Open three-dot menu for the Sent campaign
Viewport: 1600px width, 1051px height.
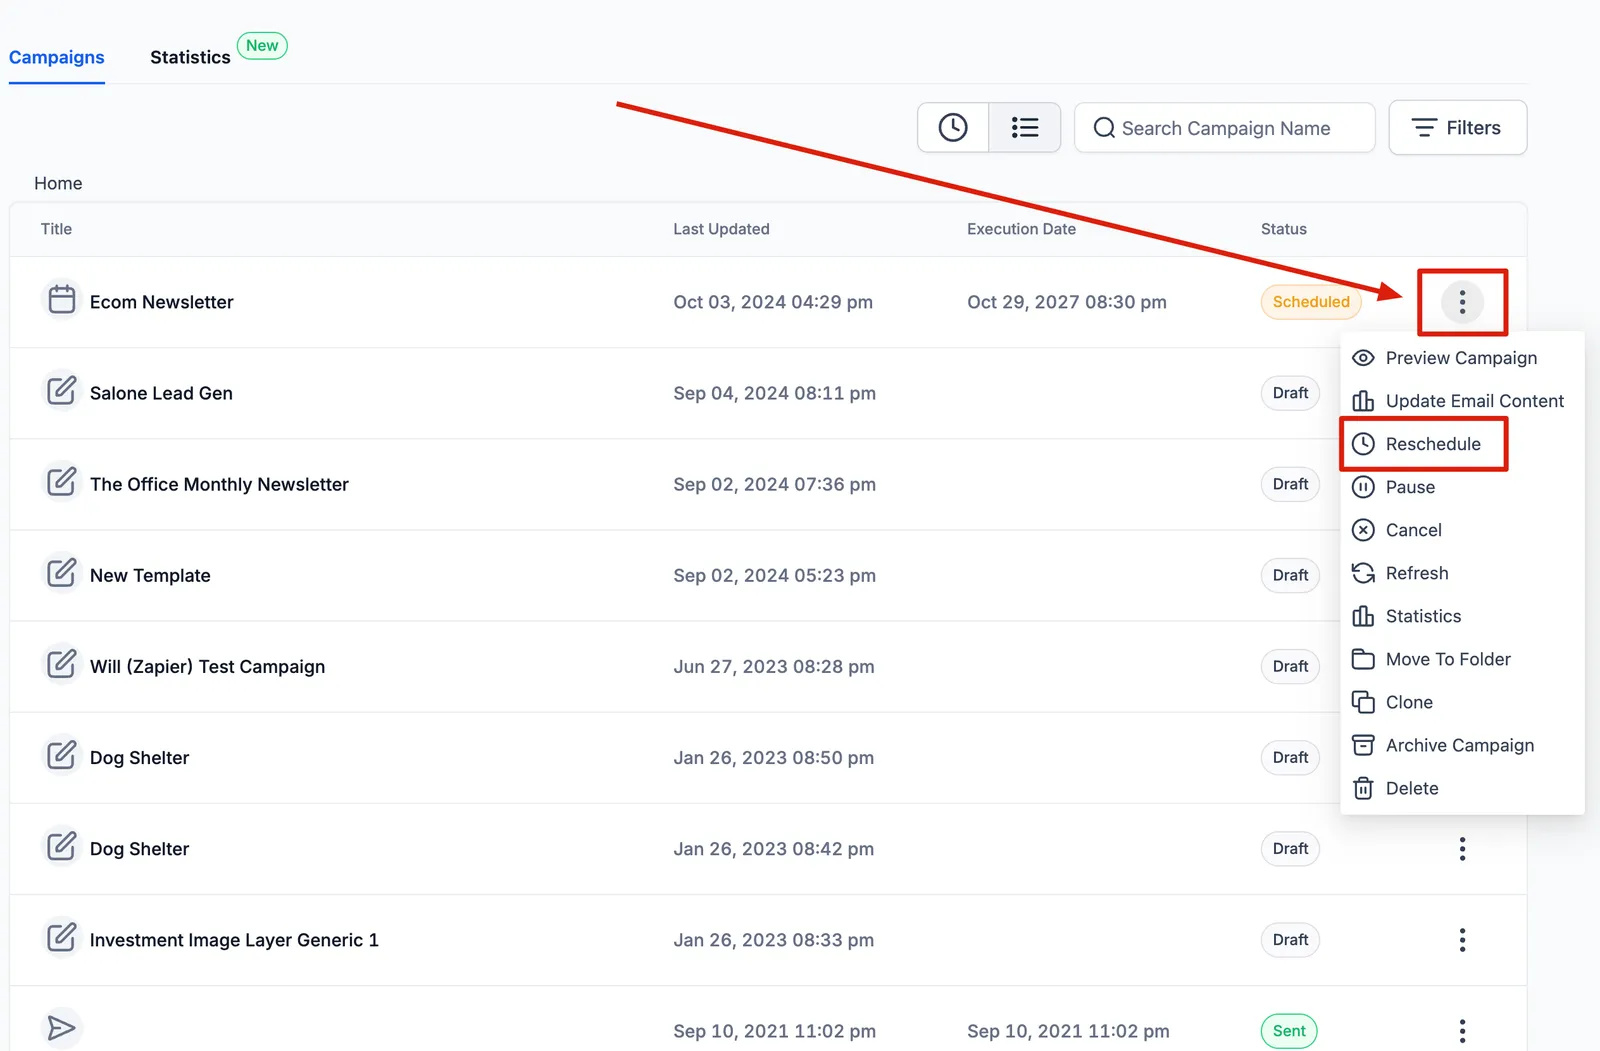pos(1462,1031)
